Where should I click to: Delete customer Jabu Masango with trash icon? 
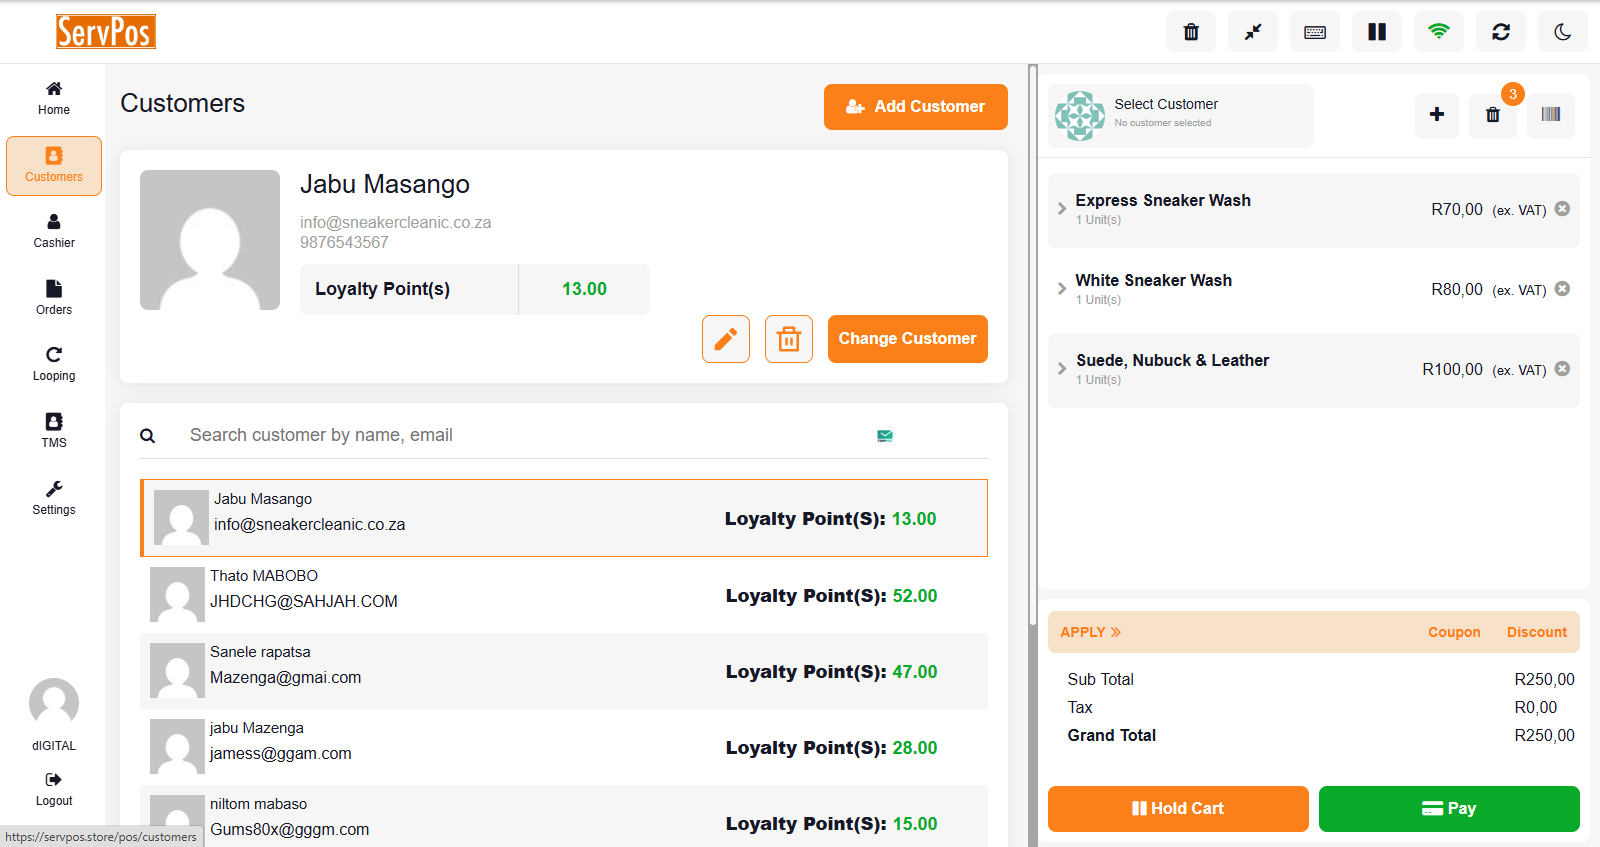(789, 339)
